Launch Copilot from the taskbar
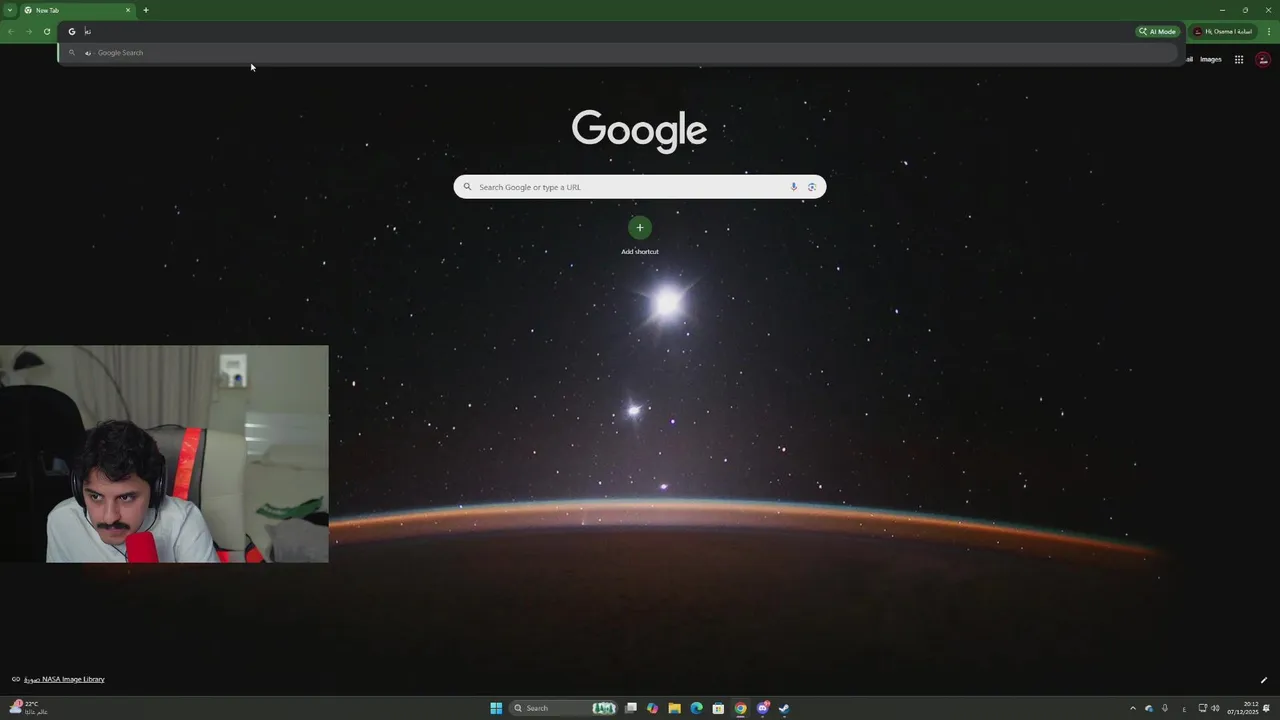The height and width of the screenshot is (720, 1280). click(x=653, y=708)
